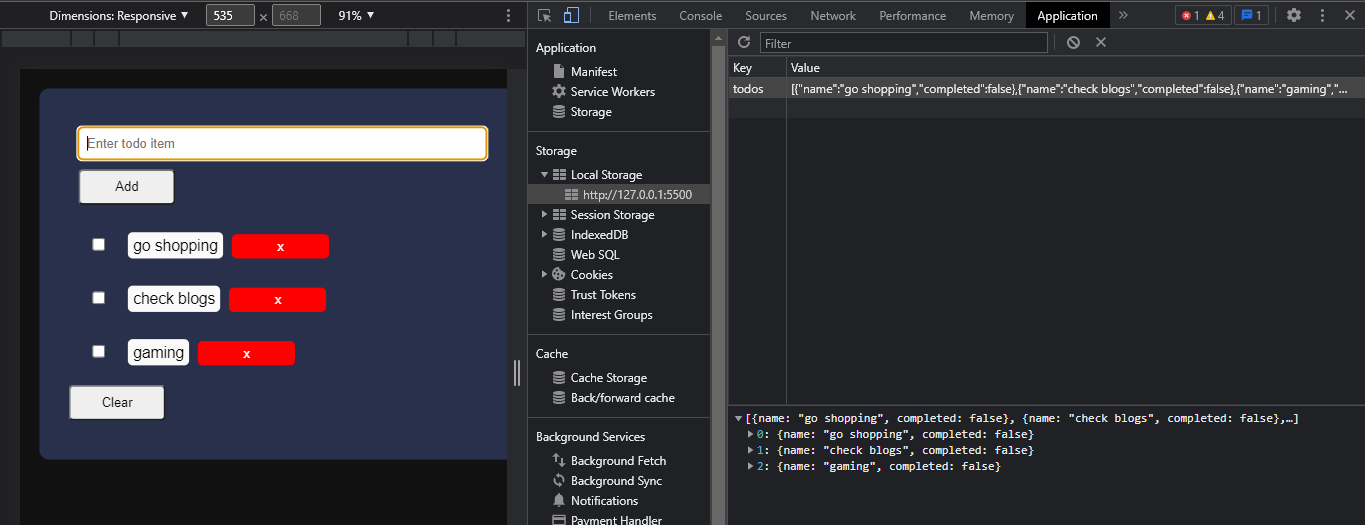Toggle the device toolbar icon

pyautogui.click(x=571, y=15)
